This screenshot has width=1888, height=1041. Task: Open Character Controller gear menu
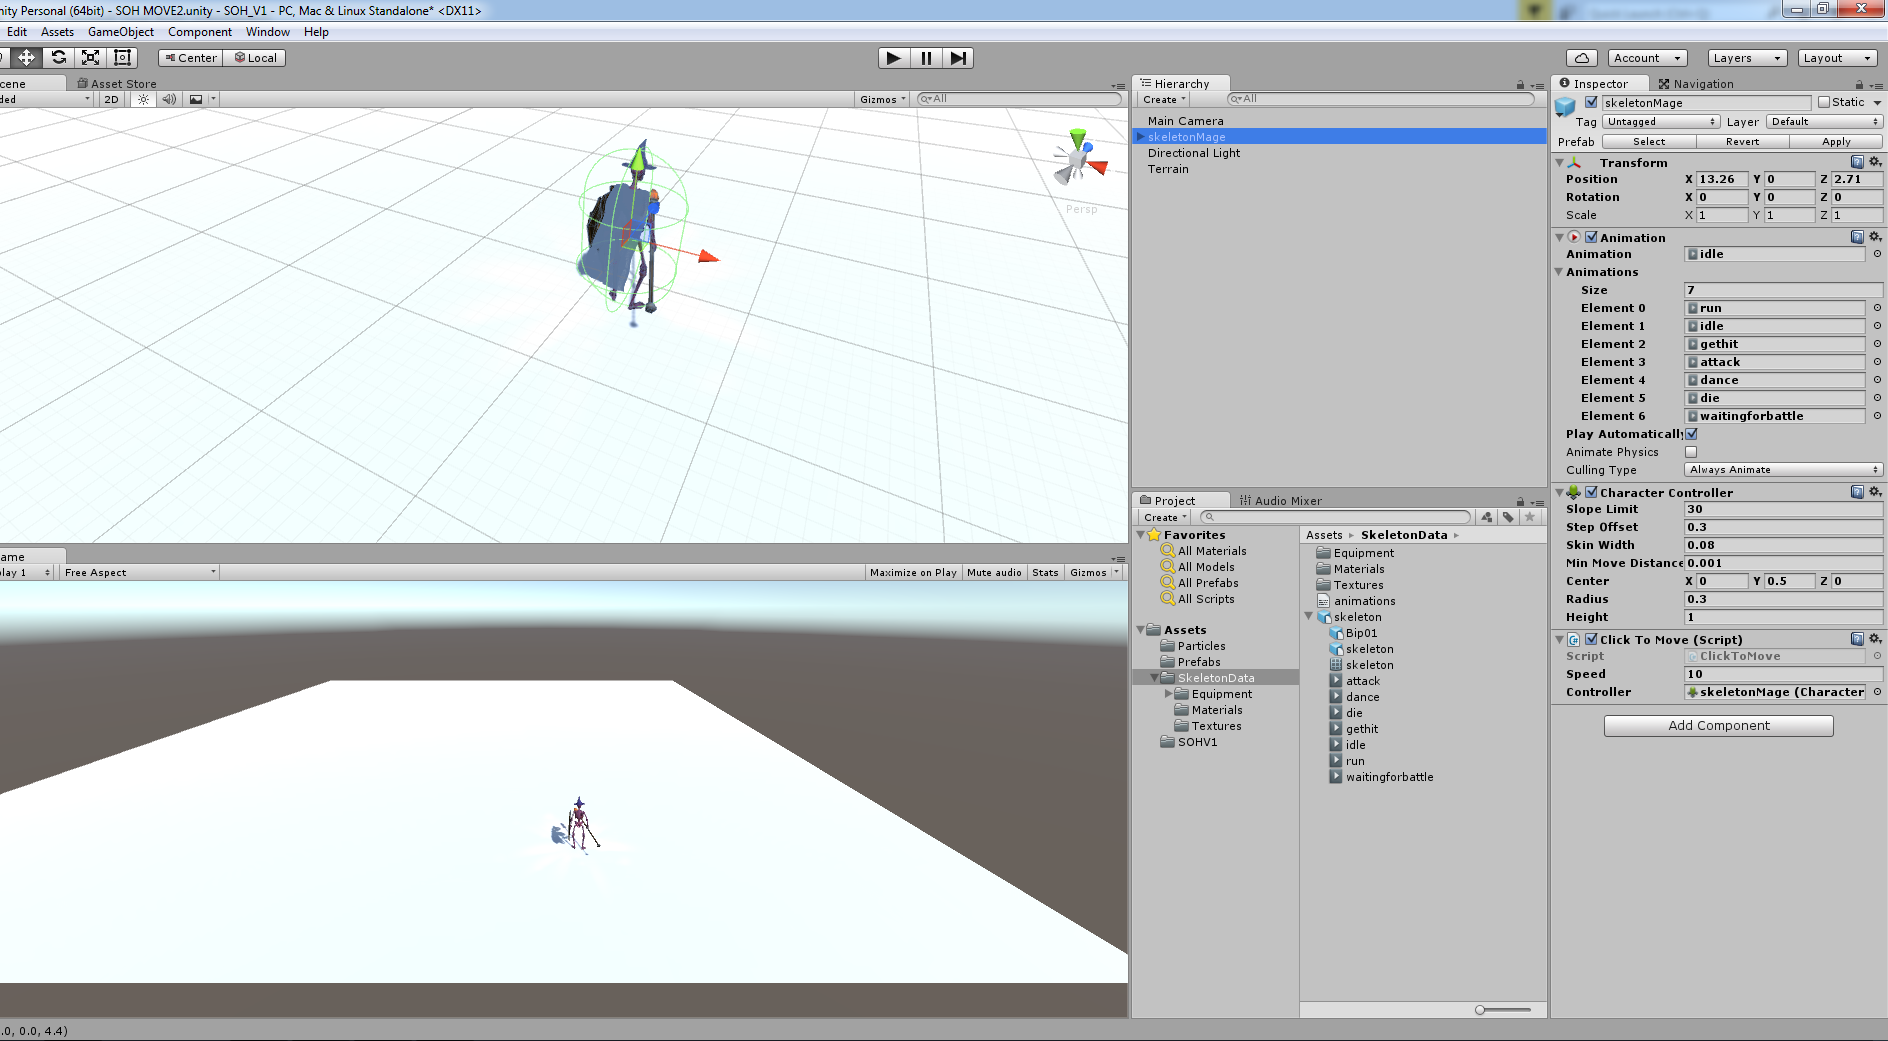coord(1875,492)
